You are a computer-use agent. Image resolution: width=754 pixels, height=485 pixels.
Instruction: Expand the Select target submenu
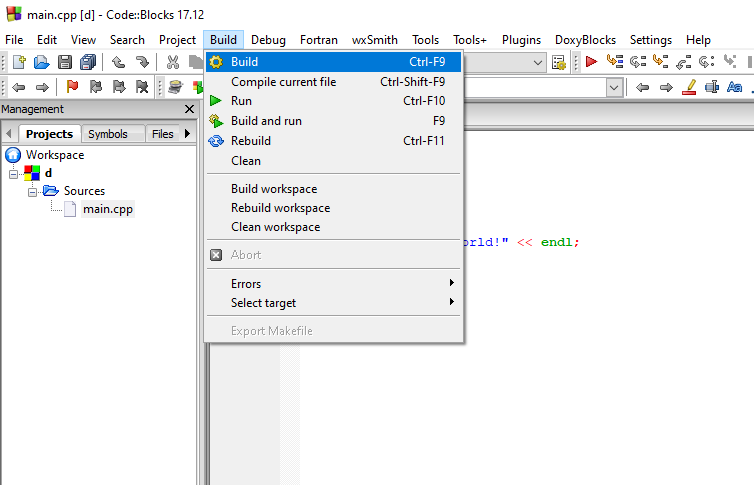(333, 303)
